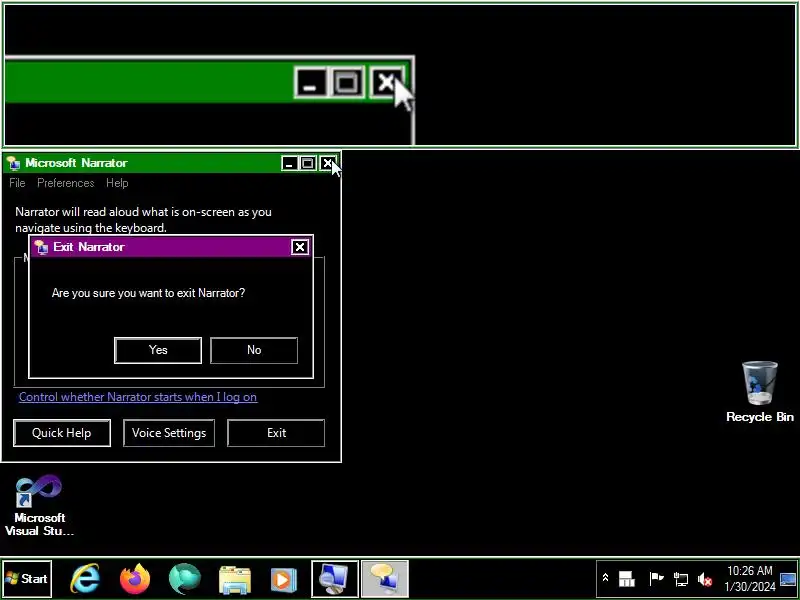Image resolution: width=800 pixels, height=600 pixels.
Task: Launch Internet Explorer from the taskbar
Action: coord(85,579)
